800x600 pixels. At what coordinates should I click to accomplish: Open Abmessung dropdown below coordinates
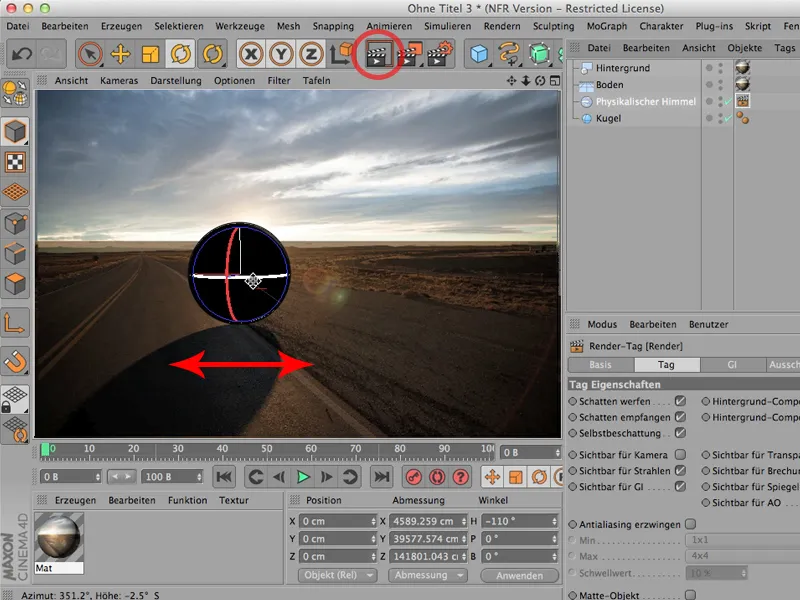(x=428, y=575)
